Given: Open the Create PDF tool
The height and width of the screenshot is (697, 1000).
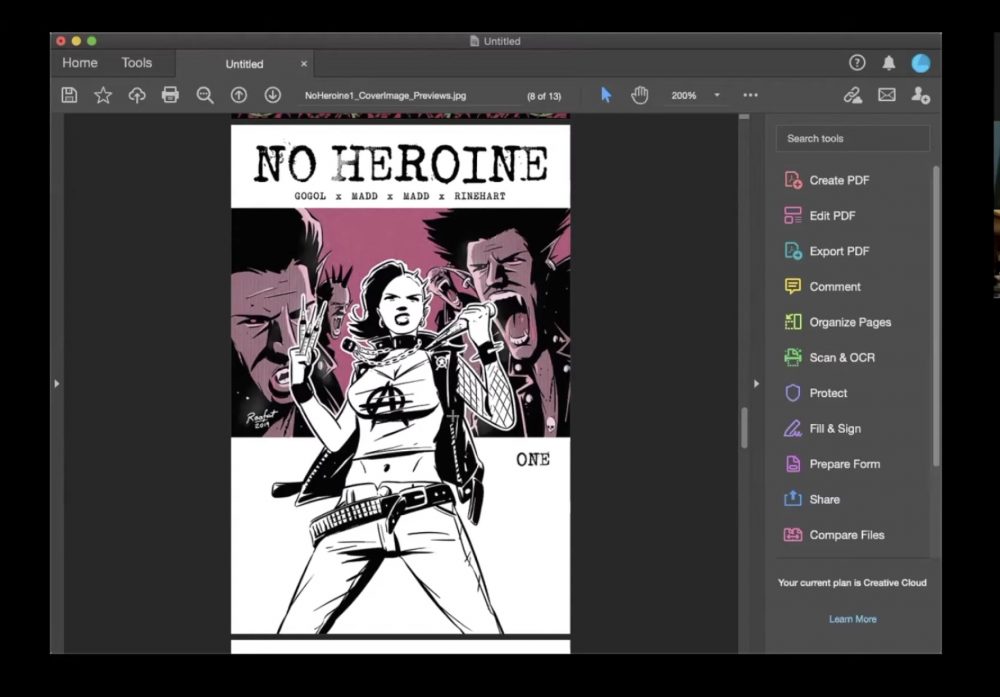Looking at the screenshot, I should coord(827,180).
